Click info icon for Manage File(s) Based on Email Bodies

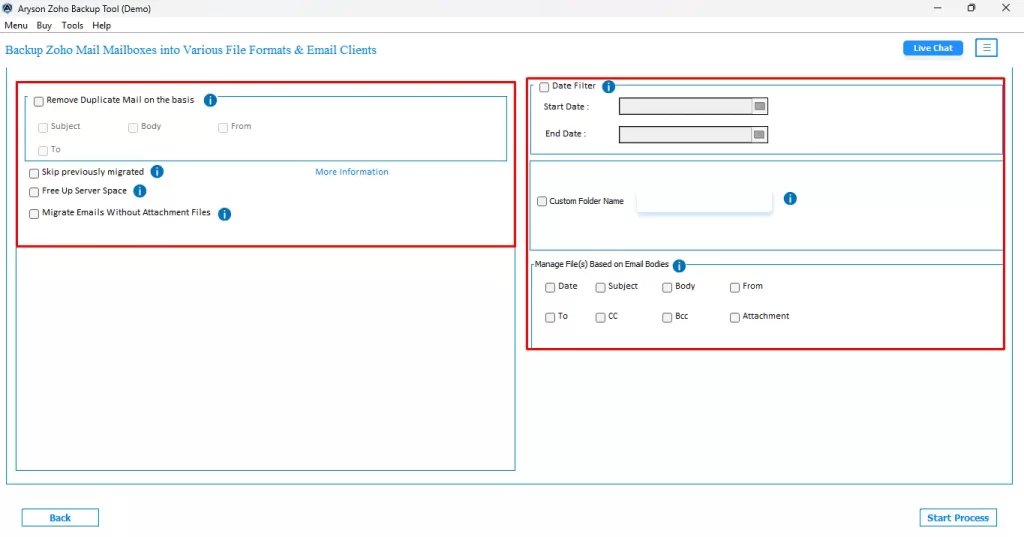coord(679,265)
